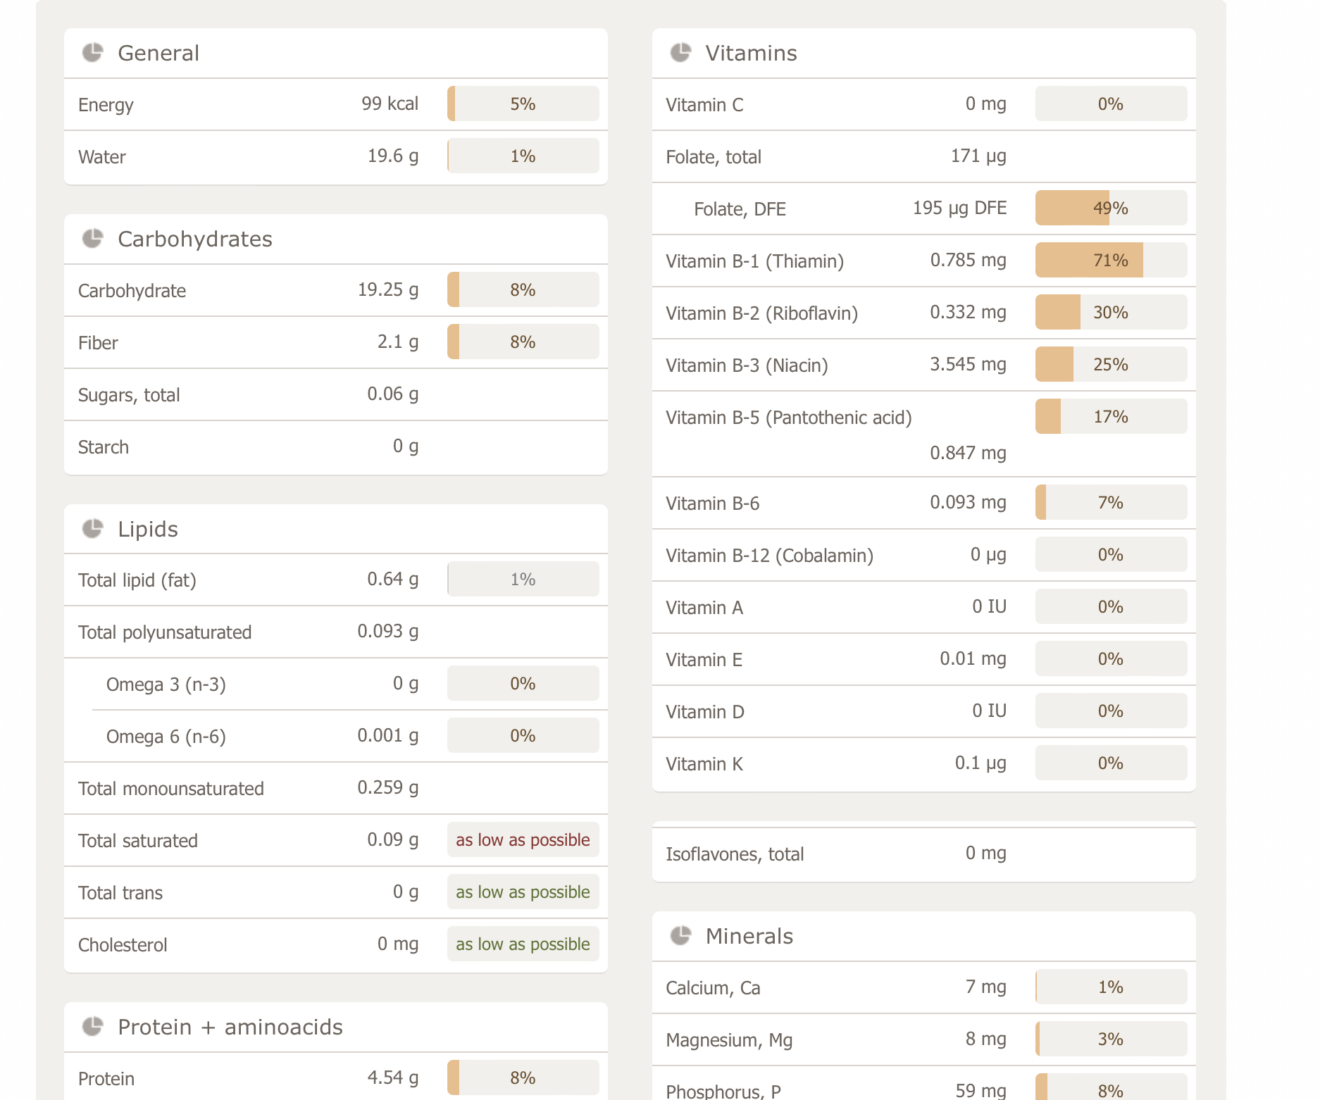Click the Minerals pie chart icon
This screenshot has width=1320, height=1100.
click(679, 935)
